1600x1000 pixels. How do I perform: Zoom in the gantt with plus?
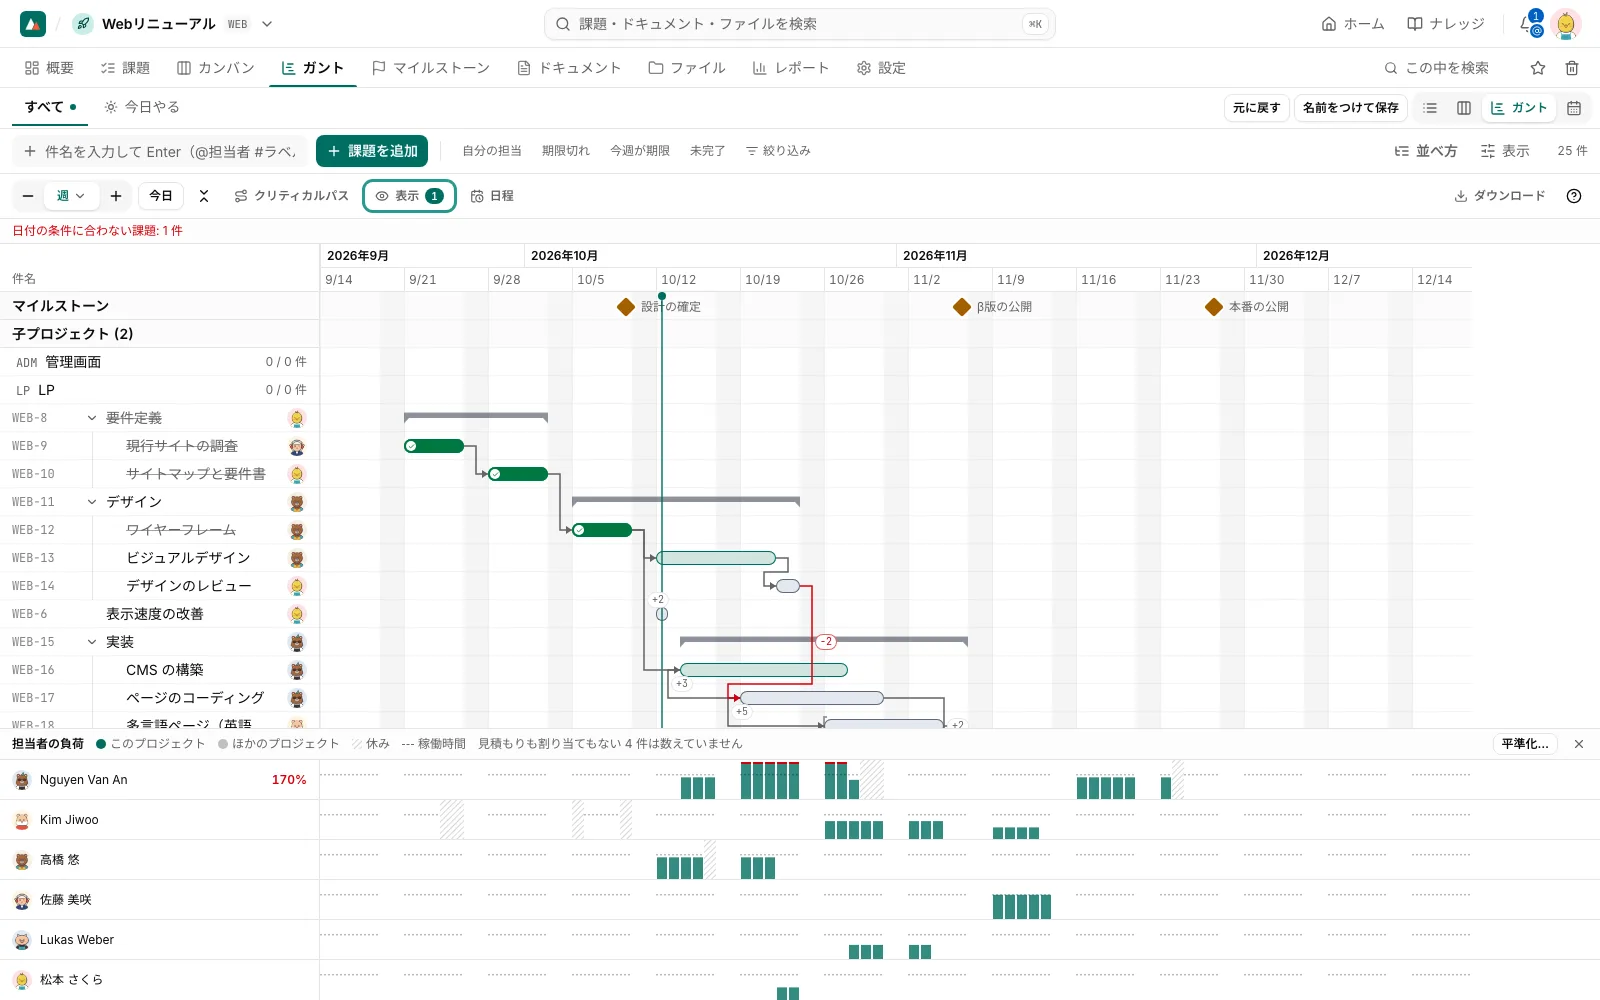tap(116, 196)
